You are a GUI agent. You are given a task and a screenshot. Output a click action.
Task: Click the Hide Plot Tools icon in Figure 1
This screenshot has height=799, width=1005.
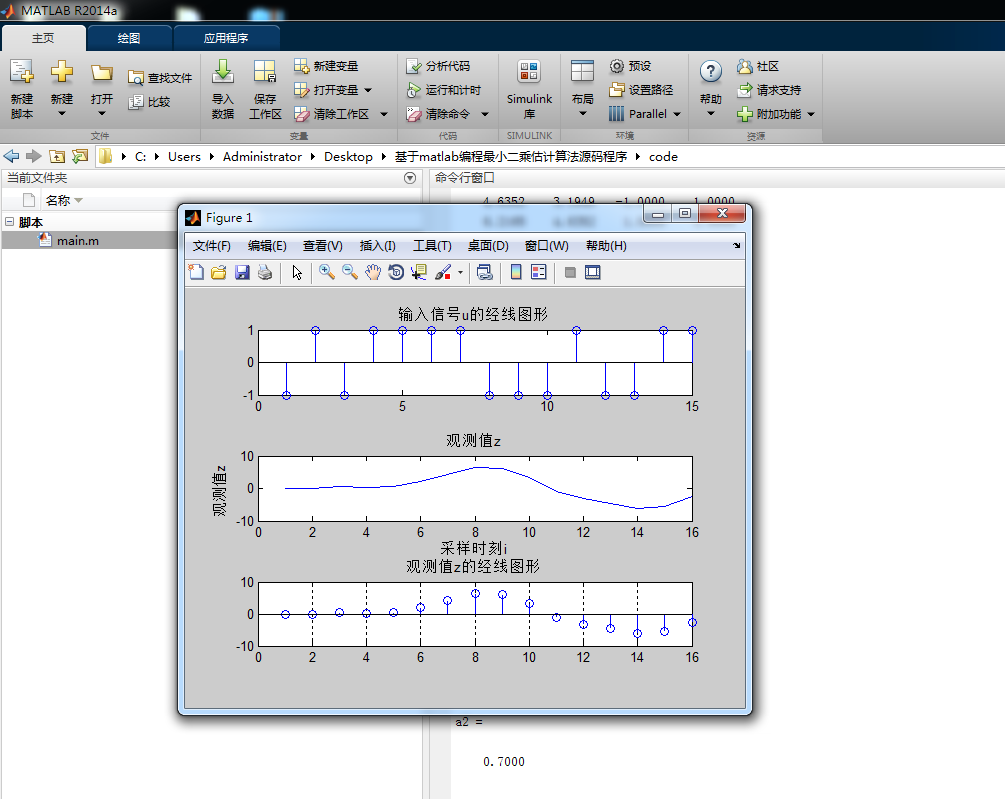(570, 272)
